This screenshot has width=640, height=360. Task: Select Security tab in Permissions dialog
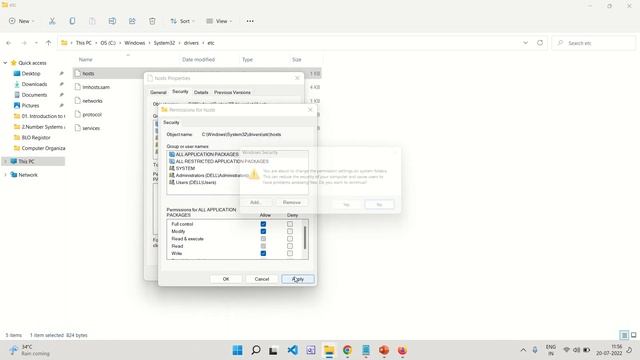point(171,122)
